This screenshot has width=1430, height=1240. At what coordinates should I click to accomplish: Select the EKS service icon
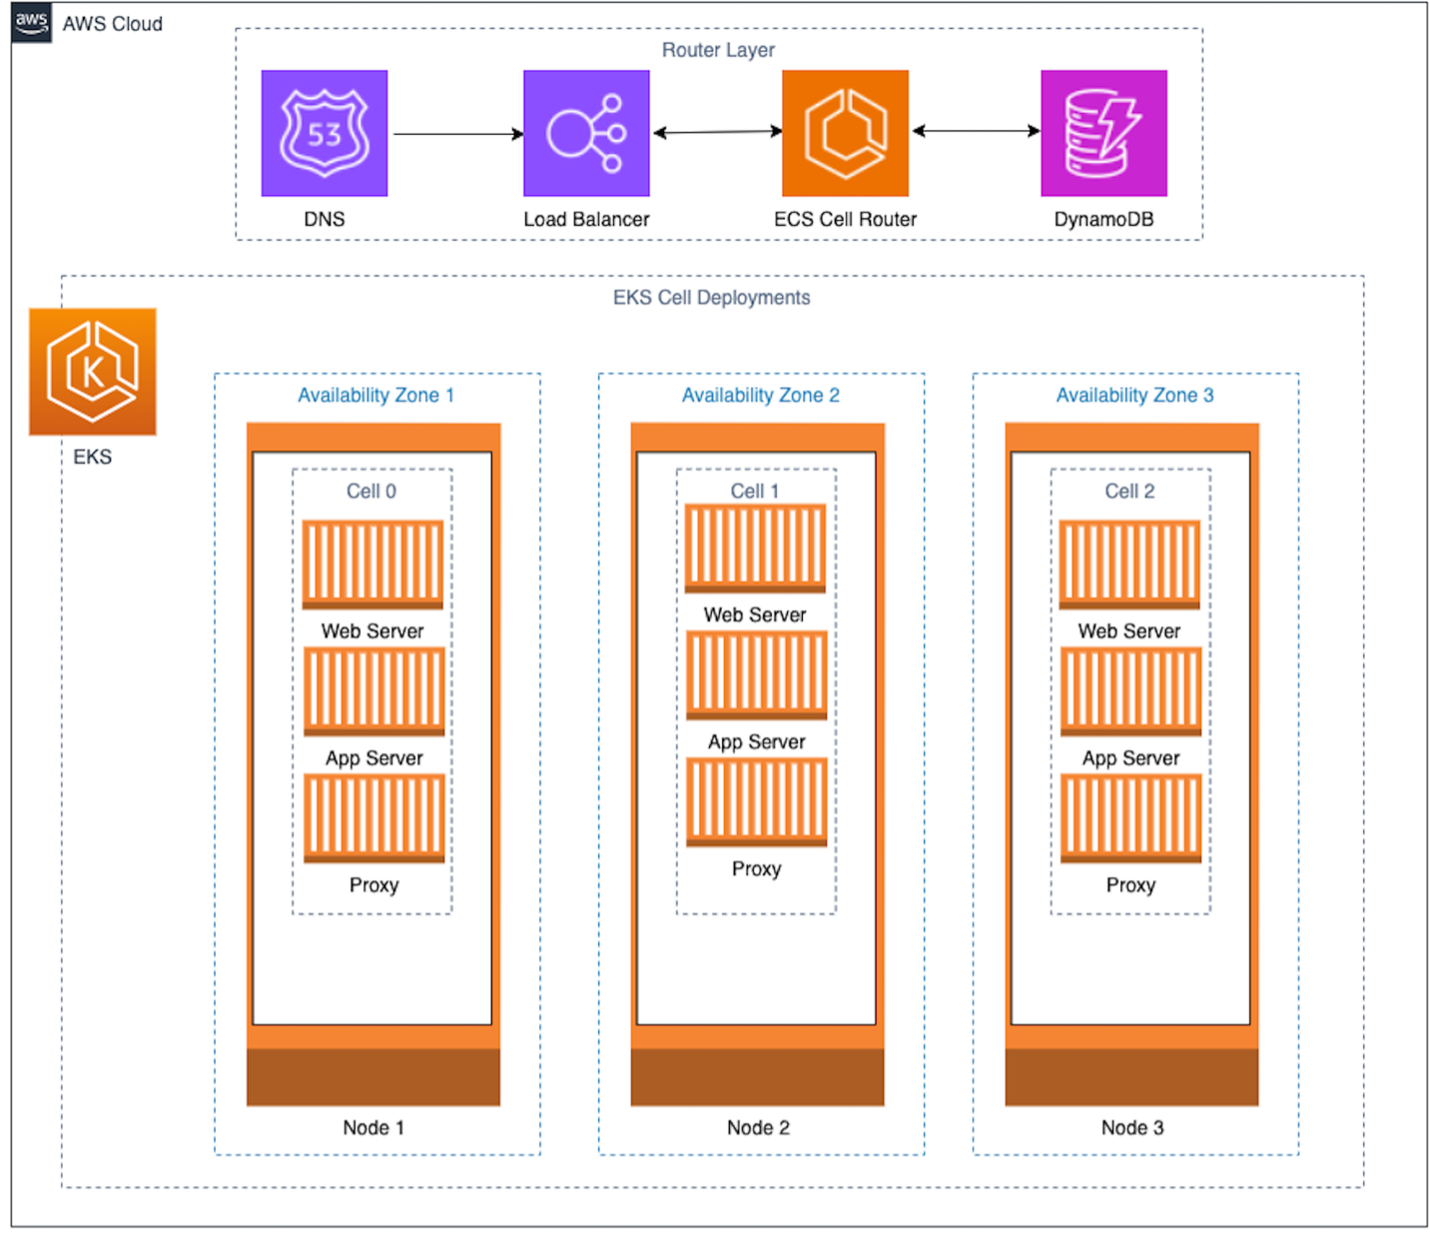tap(92, 372)
